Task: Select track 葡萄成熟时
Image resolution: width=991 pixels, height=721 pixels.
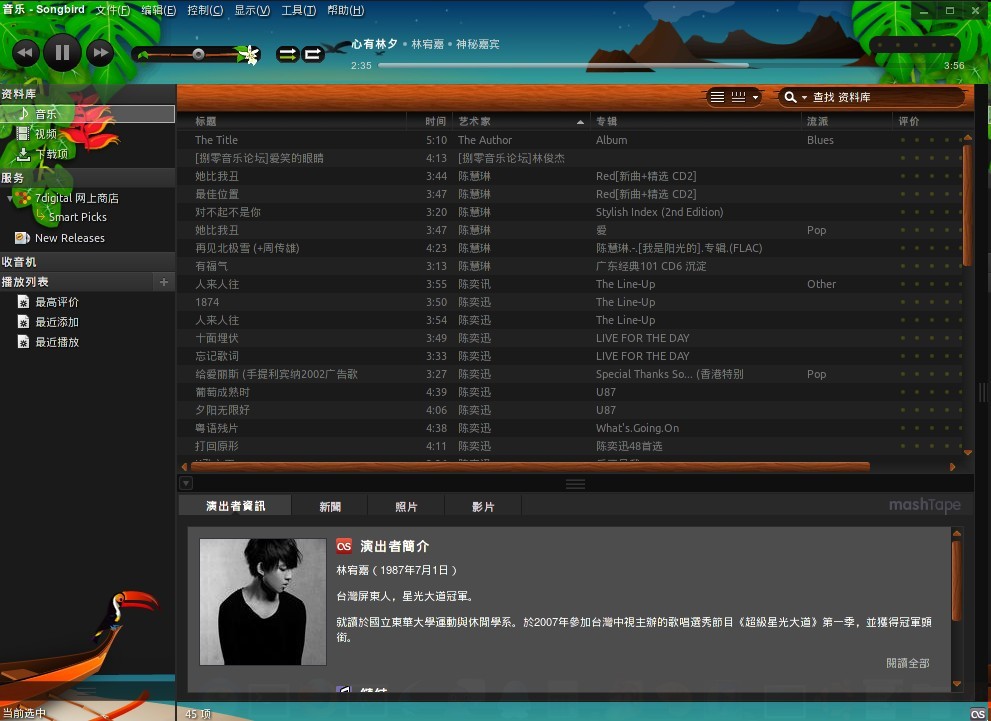Action: tap(222, 392)
